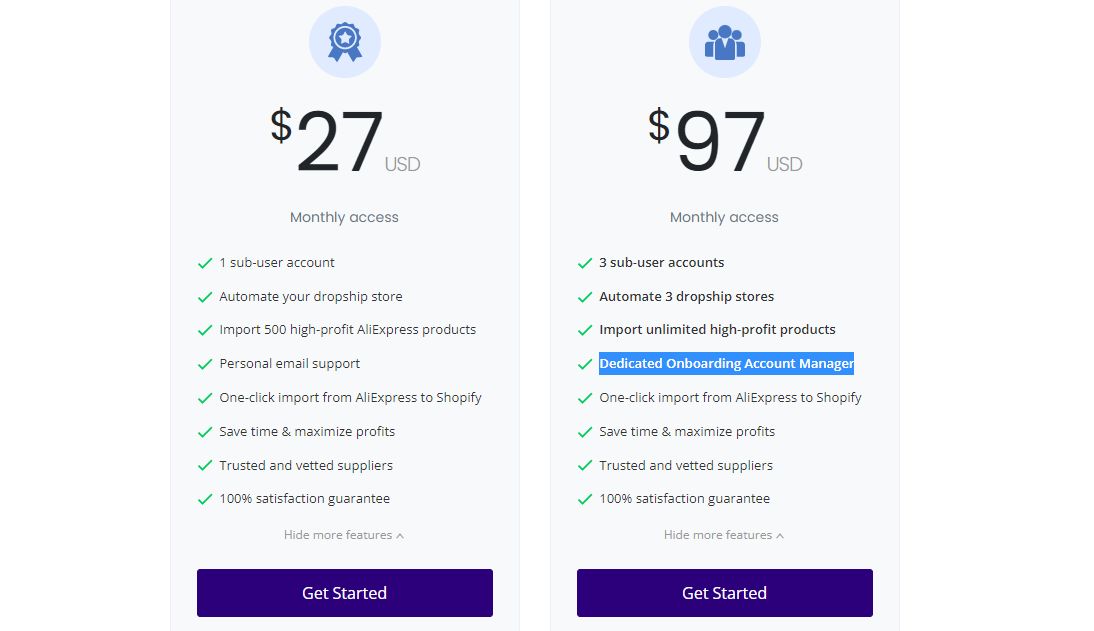Image resolution: width=1094 pixels, height=631 pixels.
Task: Click the $97 USD price heading
Action: pos(724,141)
